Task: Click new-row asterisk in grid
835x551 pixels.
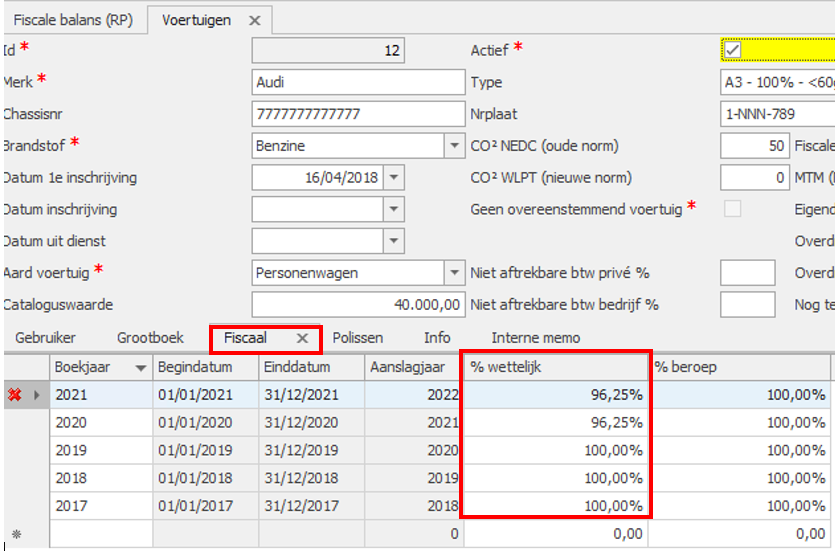Action: 14,535
